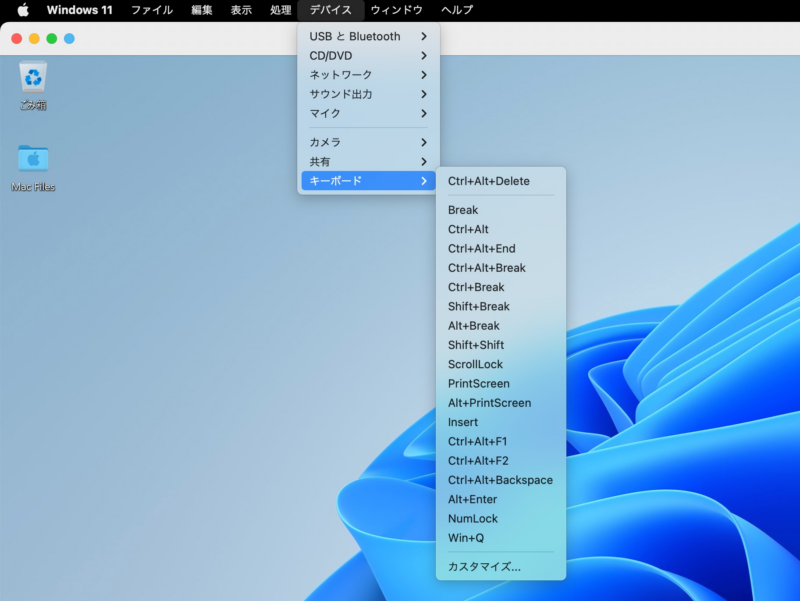Screen dimensions: 800x601
Task: Open the 表示 menu
Action: [241, 10]
